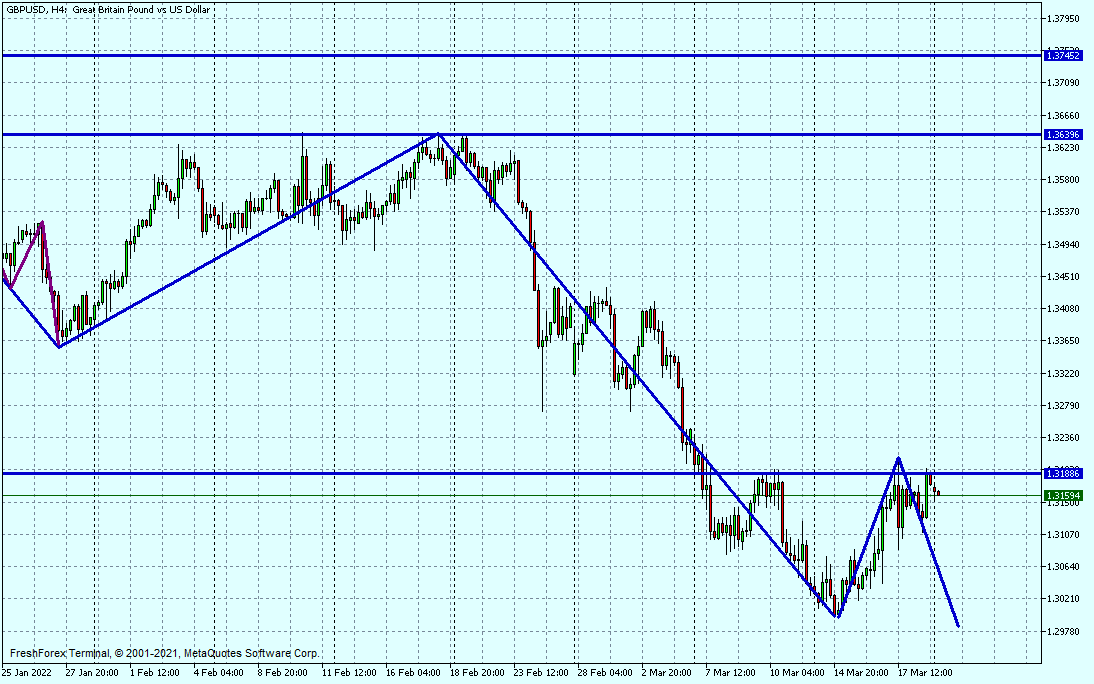Click the 11 Feb 12:00 time label
1094x684 pixels.
pos(349,673)
